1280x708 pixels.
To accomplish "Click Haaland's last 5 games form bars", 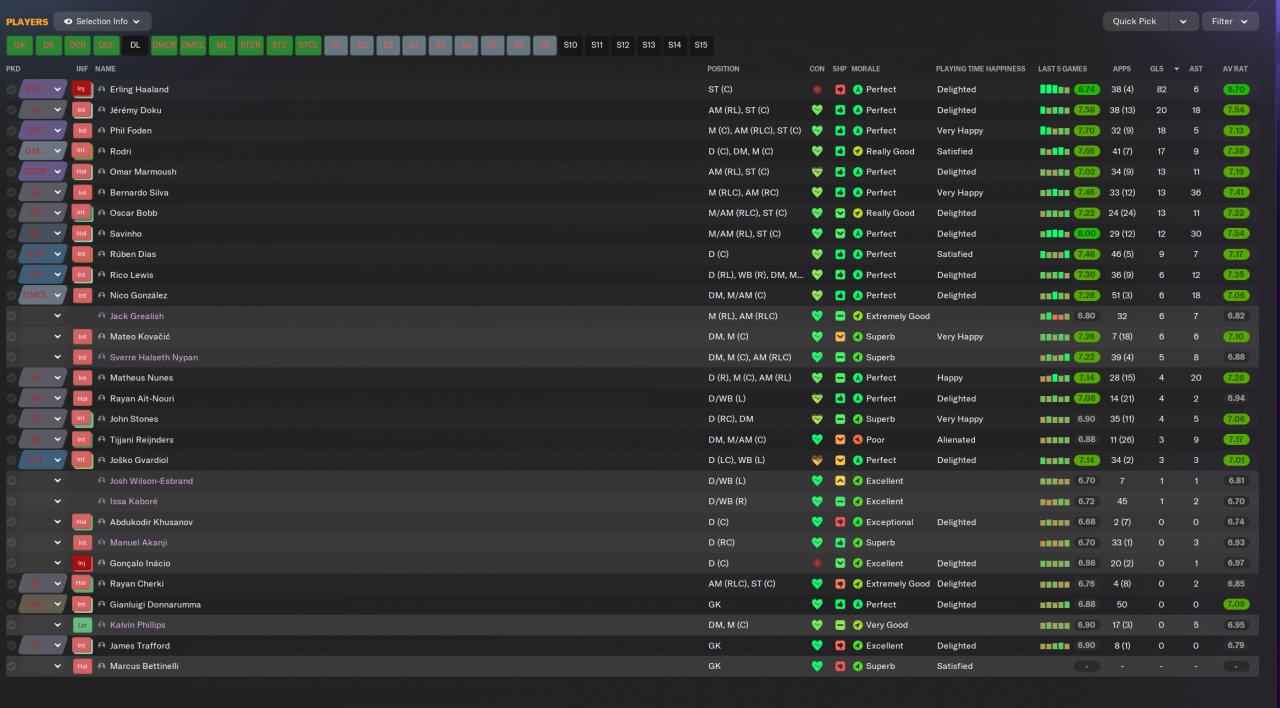I will [x=1055, y=90].
